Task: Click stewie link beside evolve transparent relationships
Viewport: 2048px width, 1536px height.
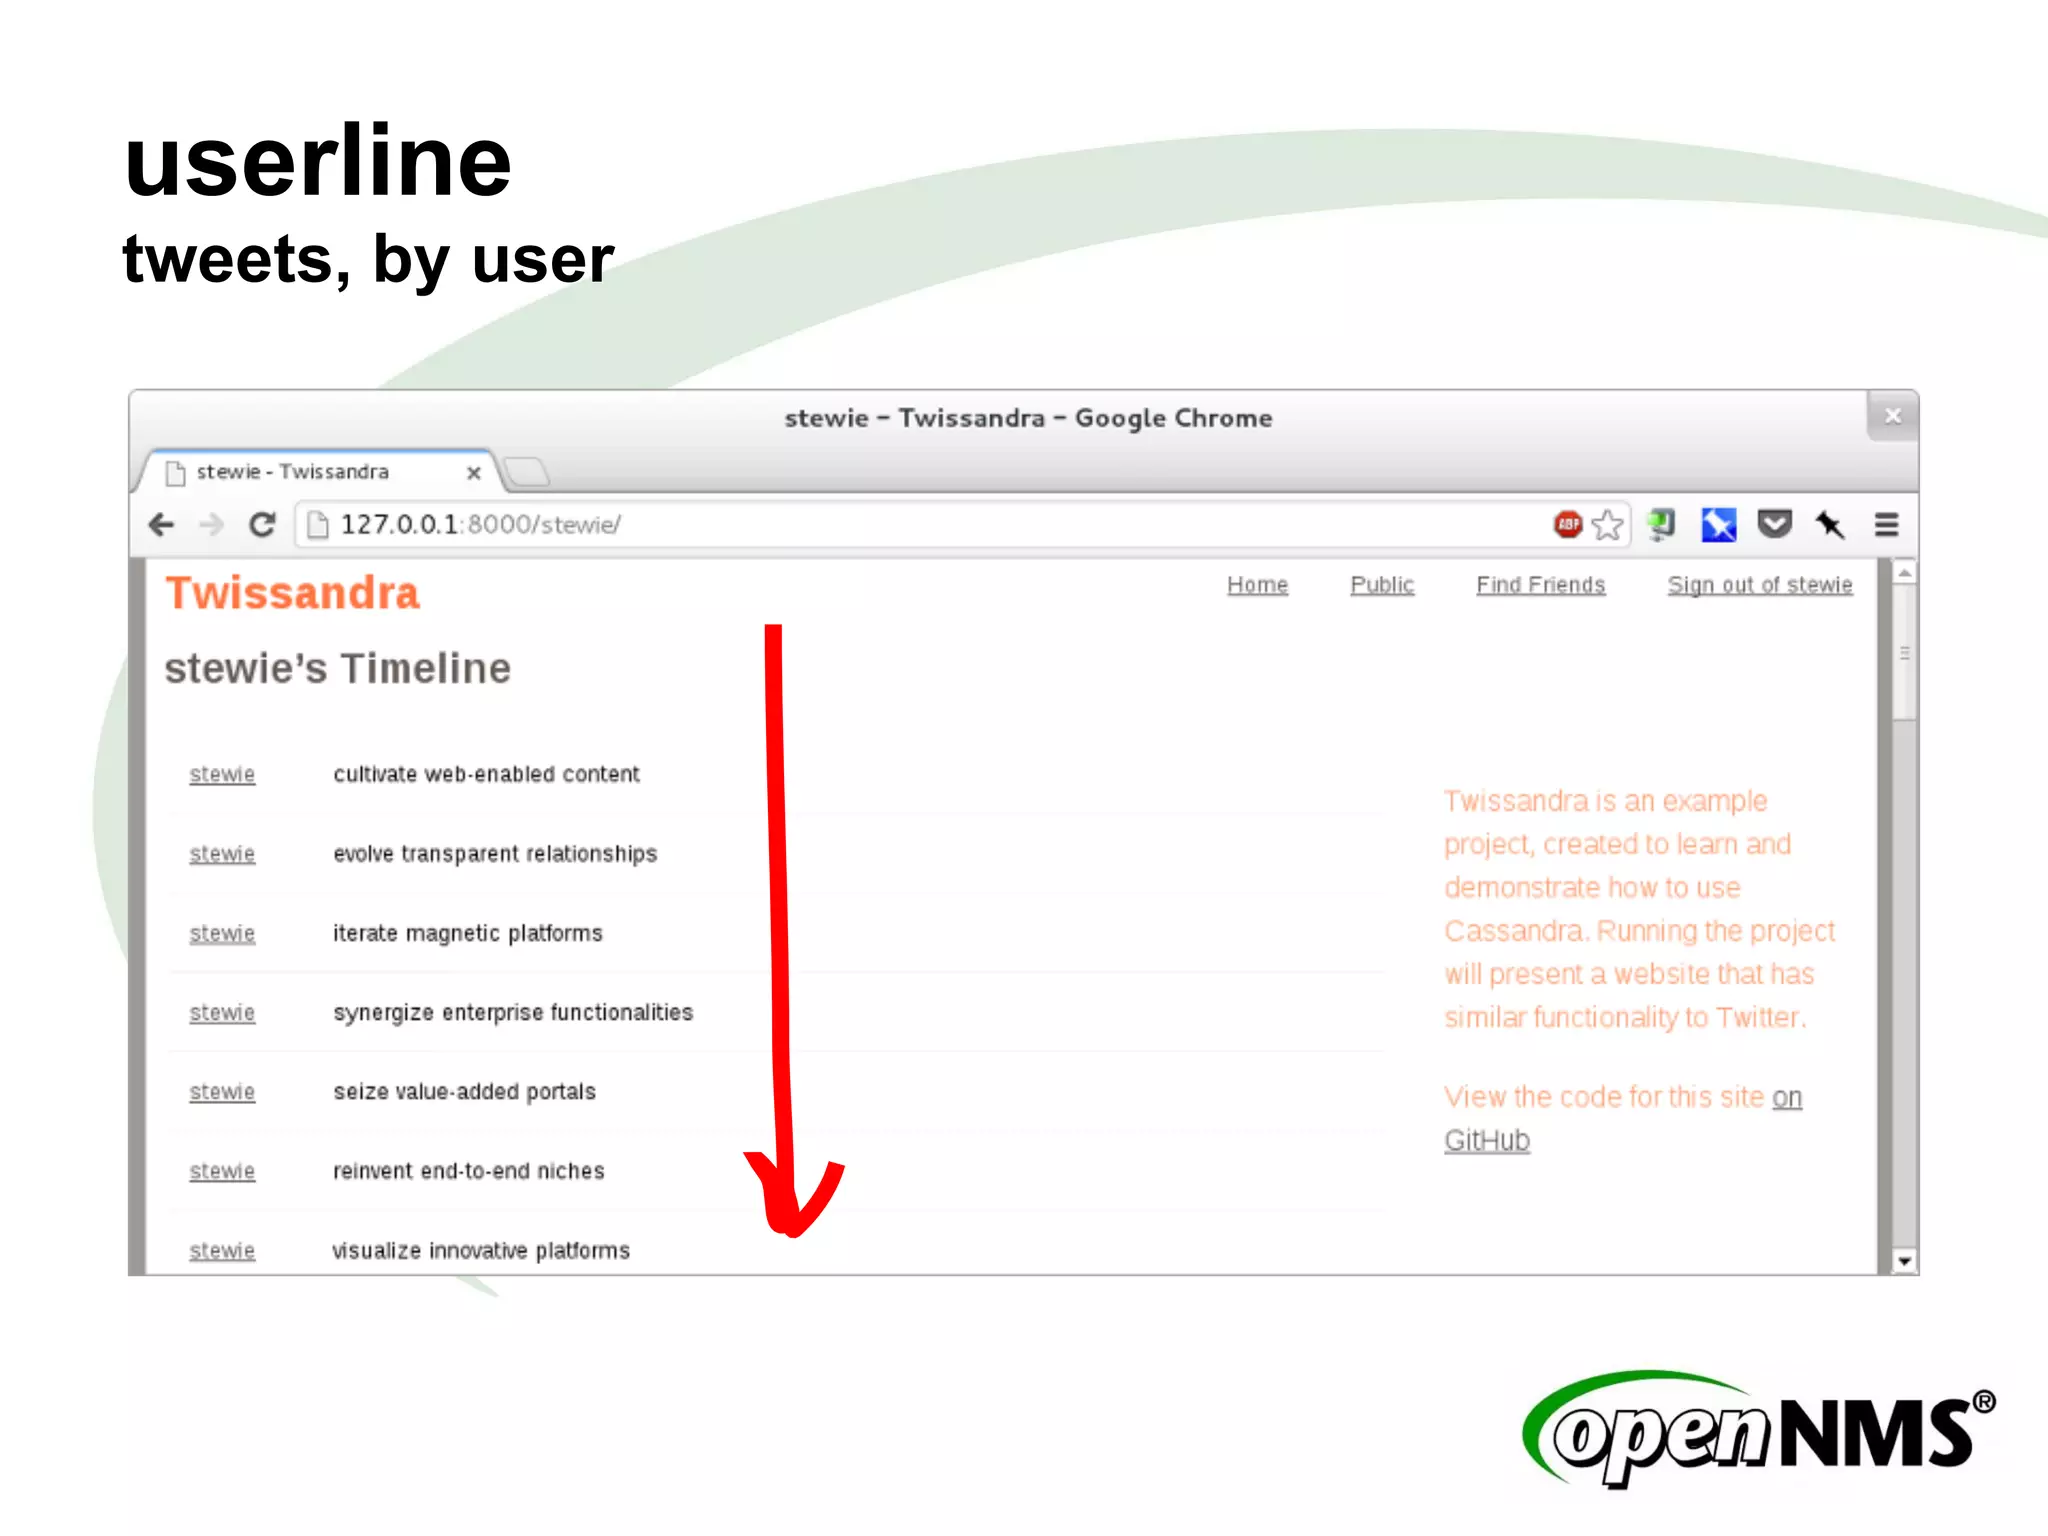Action: [x=222, y=854]
